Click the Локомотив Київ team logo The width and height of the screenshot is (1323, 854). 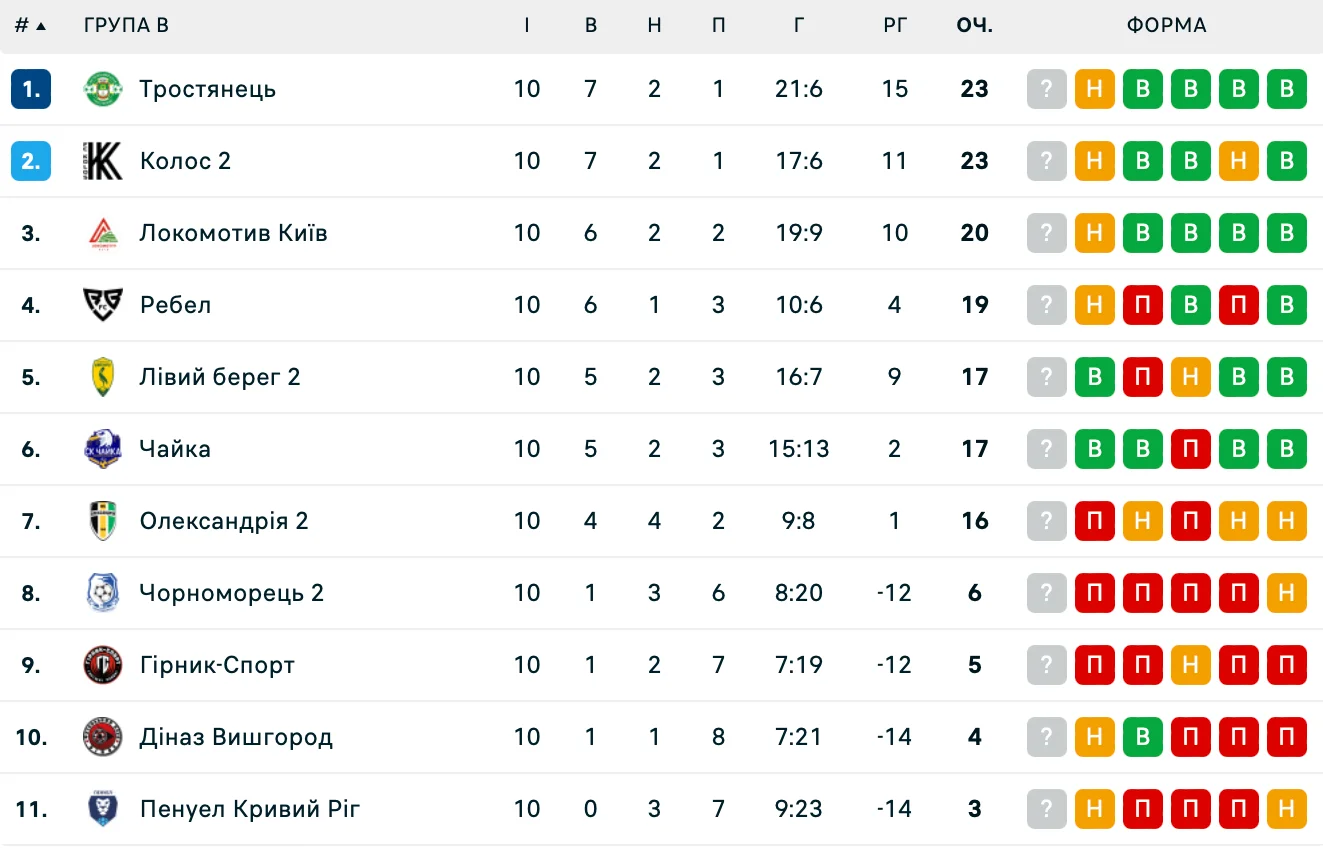point(103,233)
